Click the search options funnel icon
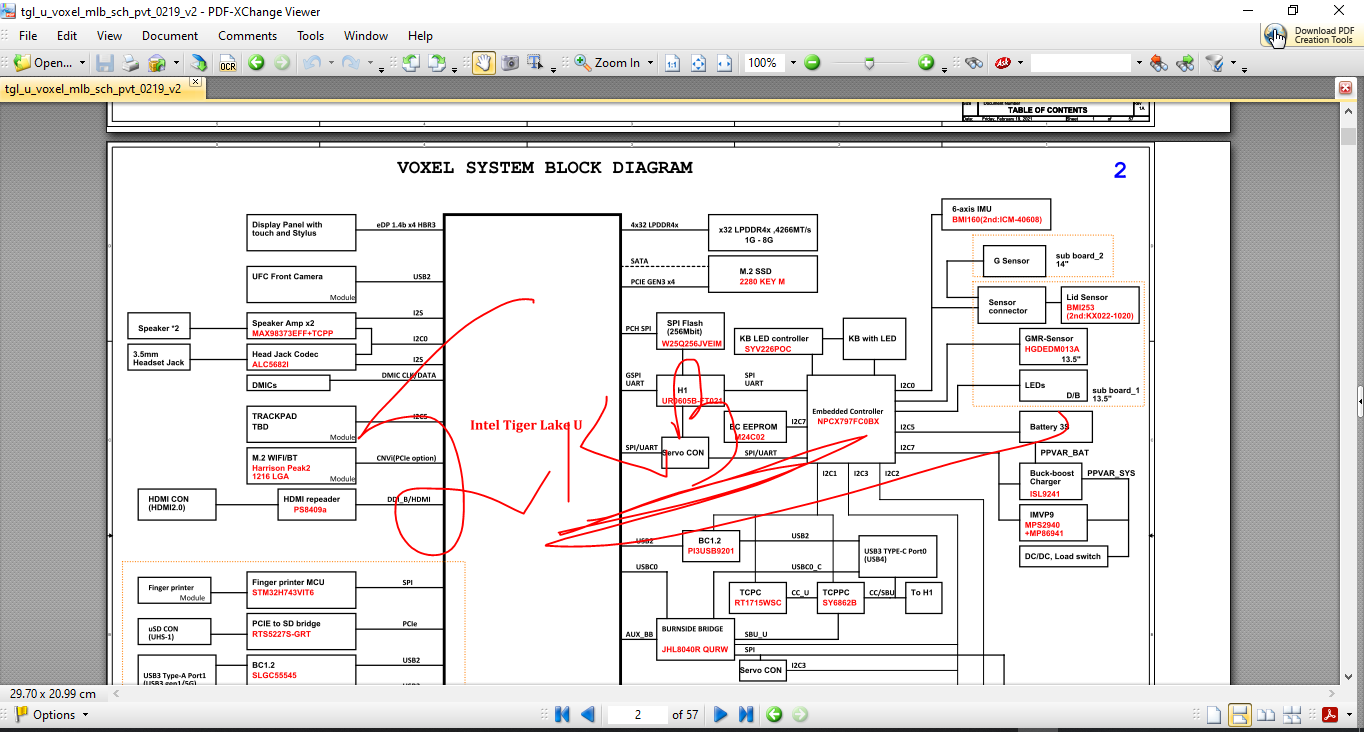Viewport: 1364px width, 732px height. [x=1215, y=62]
